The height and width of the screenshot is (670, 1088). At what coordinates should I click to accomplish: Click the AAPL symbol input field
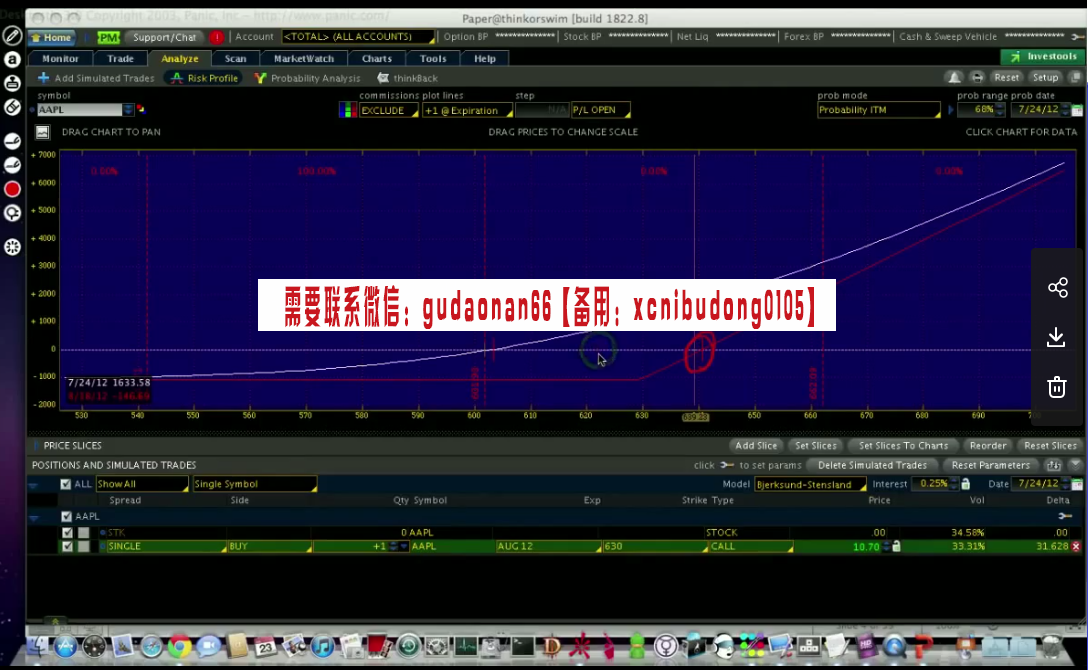(x=80, y=110)
